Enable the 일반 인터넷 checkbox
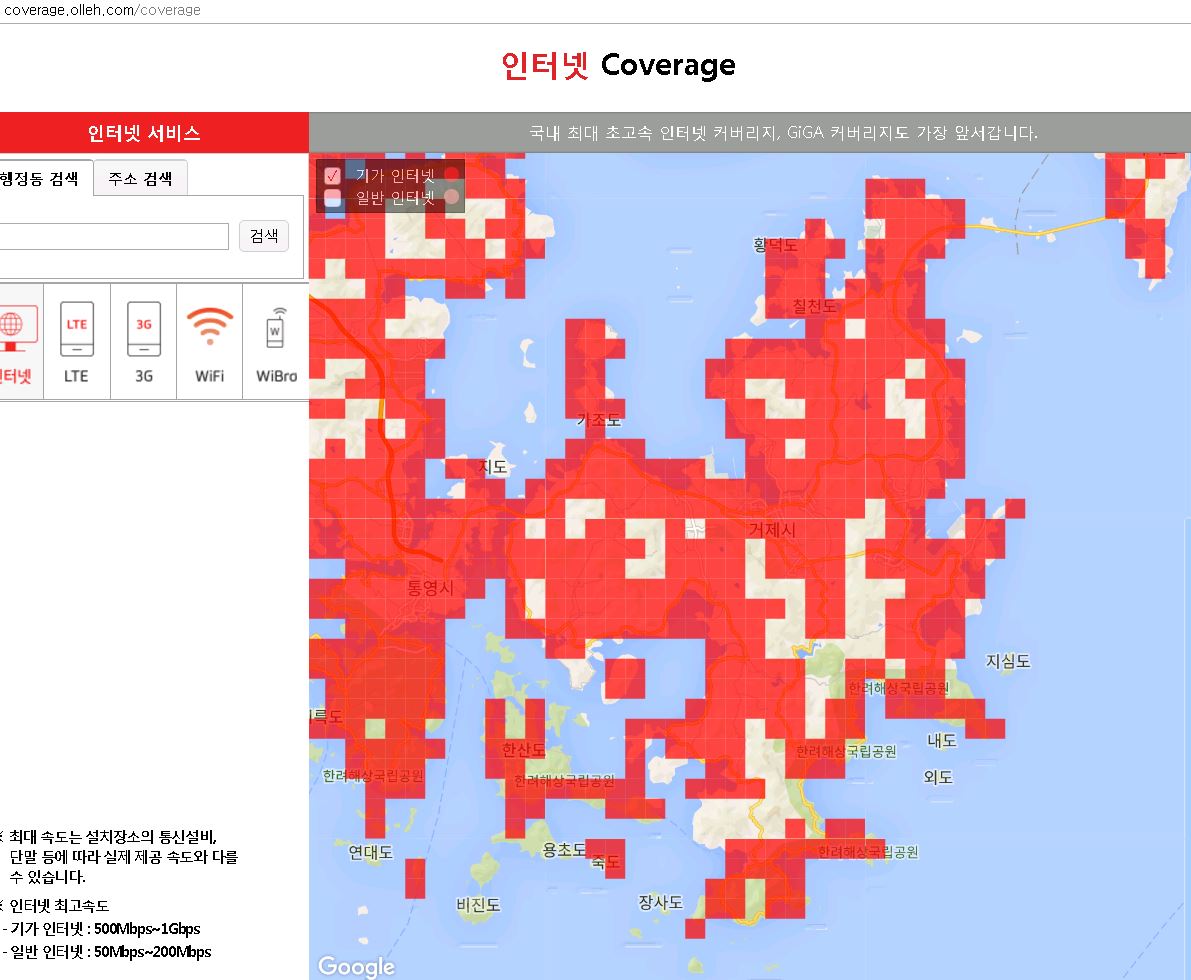This screenshot has height=980, width=1191. [x=333, y=198]
